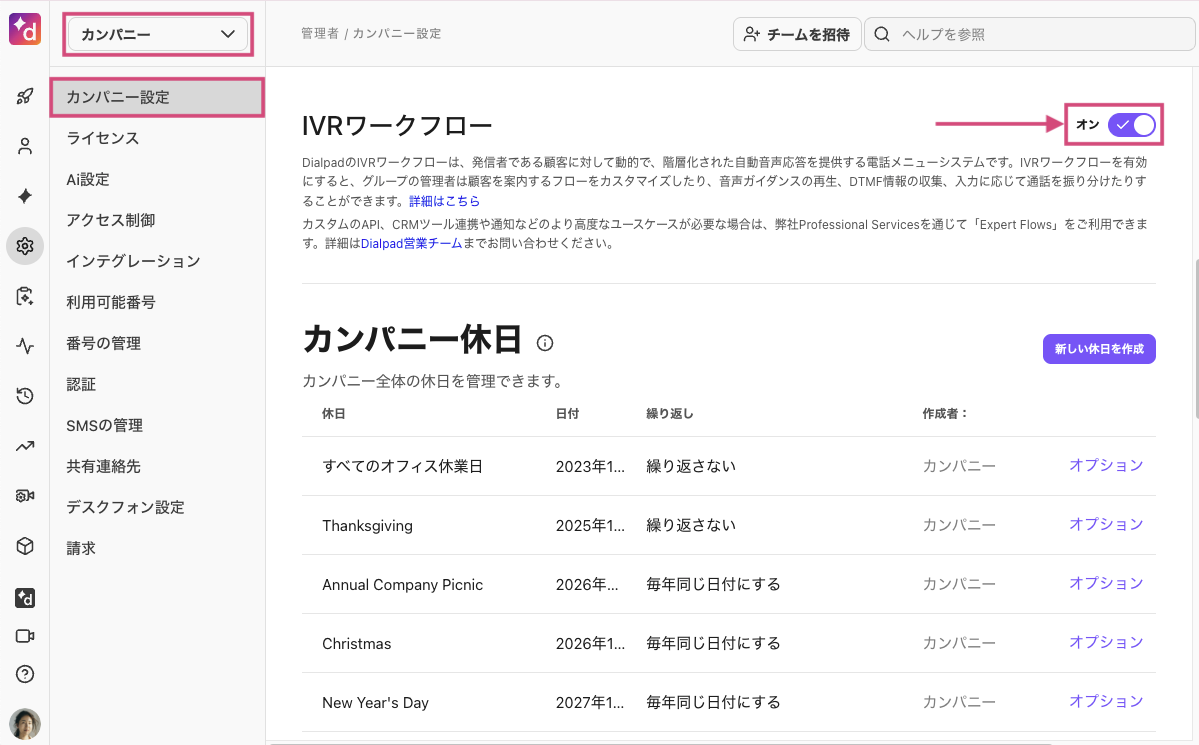Image resolution: width=1199 pixels, height=745 pixels.
Task: Select ライセンス in the settings menu
Action: (x=103, y=138)
